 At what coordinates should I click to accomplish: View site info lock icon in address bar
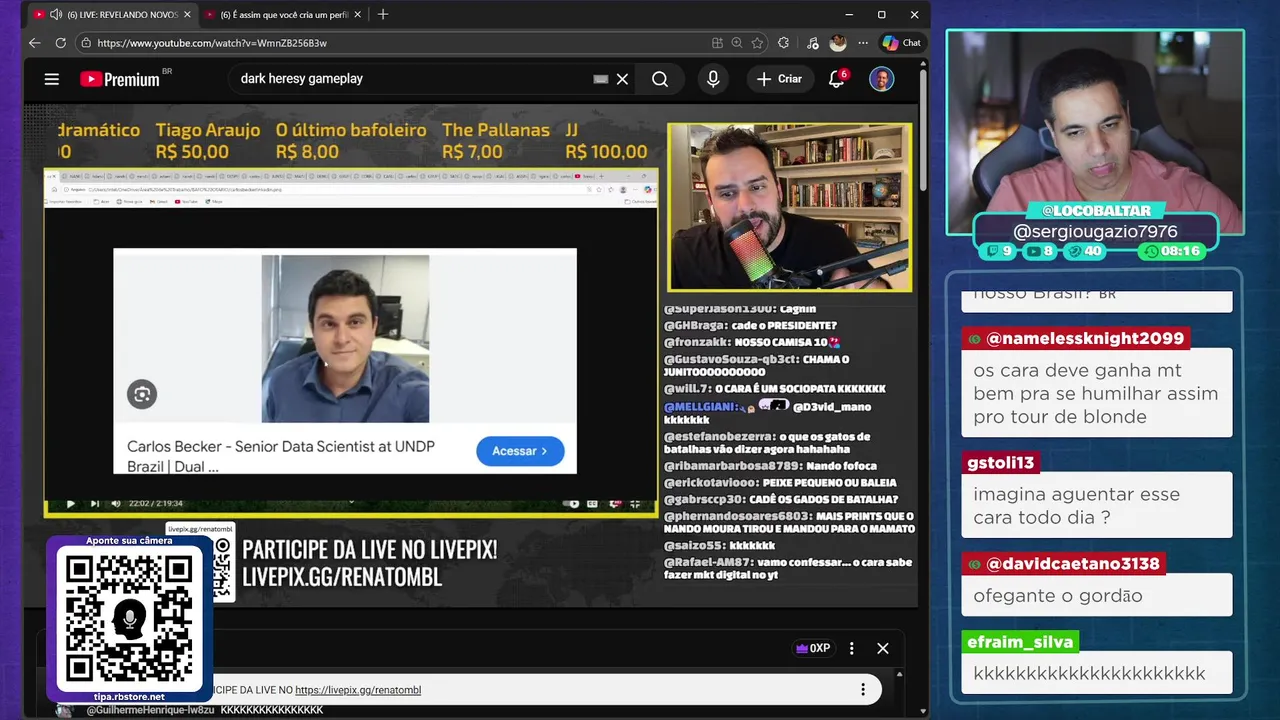(86, 43)
